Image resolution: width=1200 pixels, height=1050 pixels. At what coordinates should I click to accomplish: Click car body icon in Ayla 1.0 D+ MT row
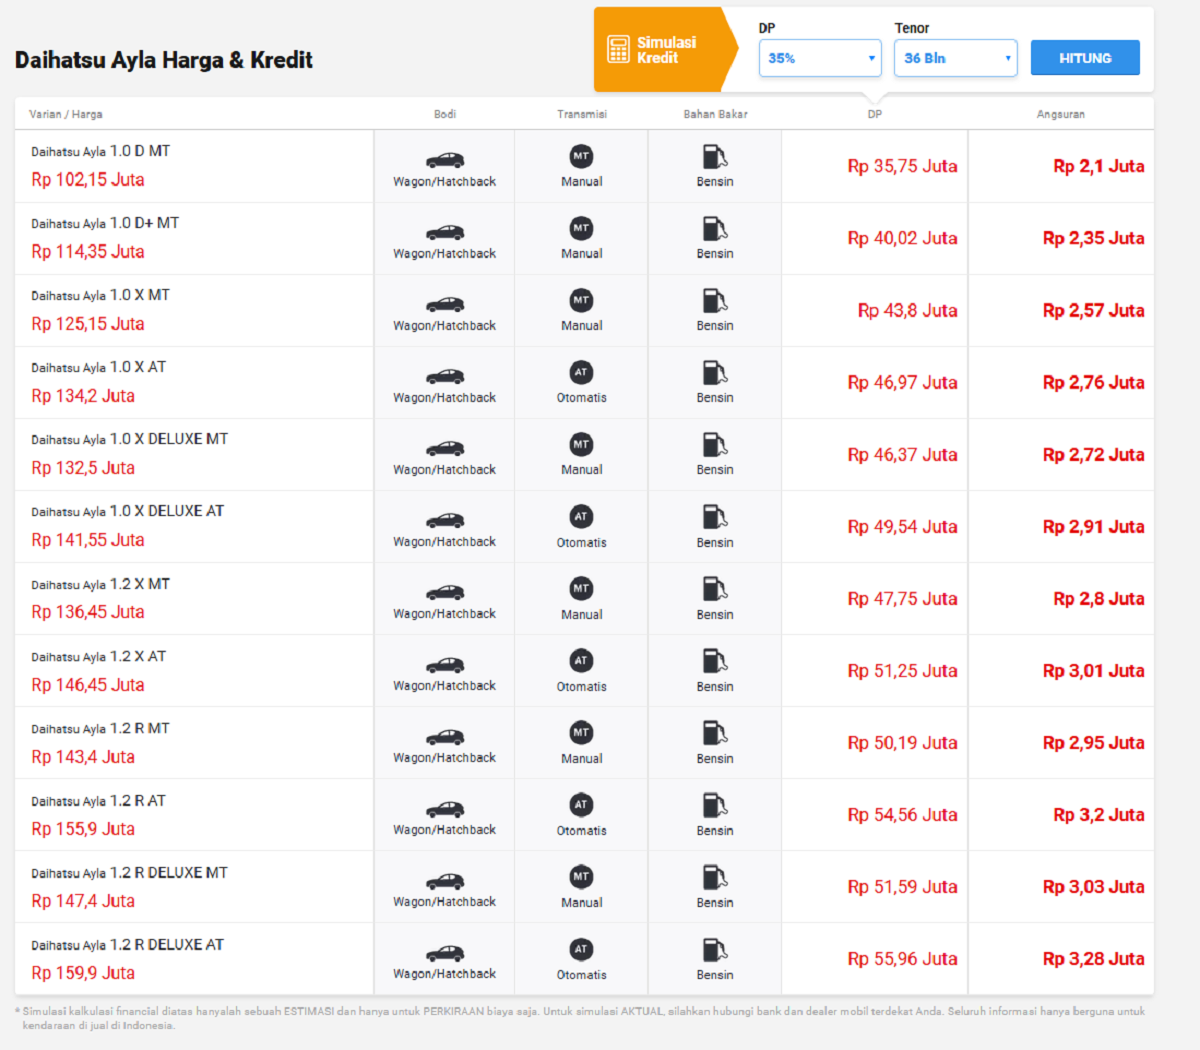(445, 232)
